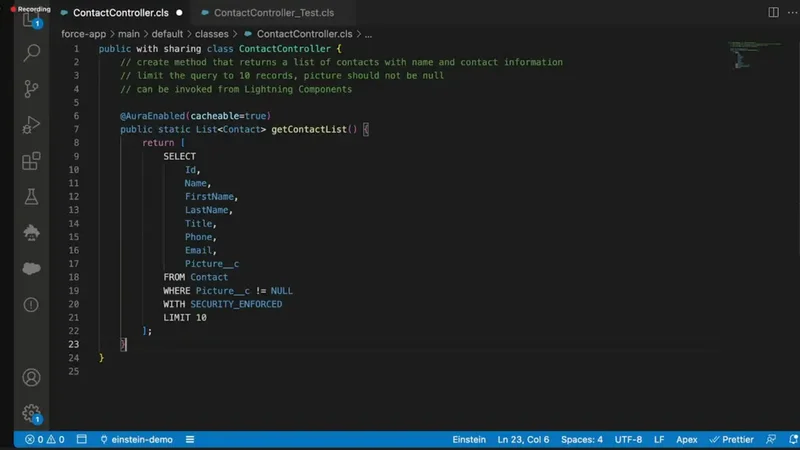Click the code minimap preview

pyautogui.click(x=754, y=55)
